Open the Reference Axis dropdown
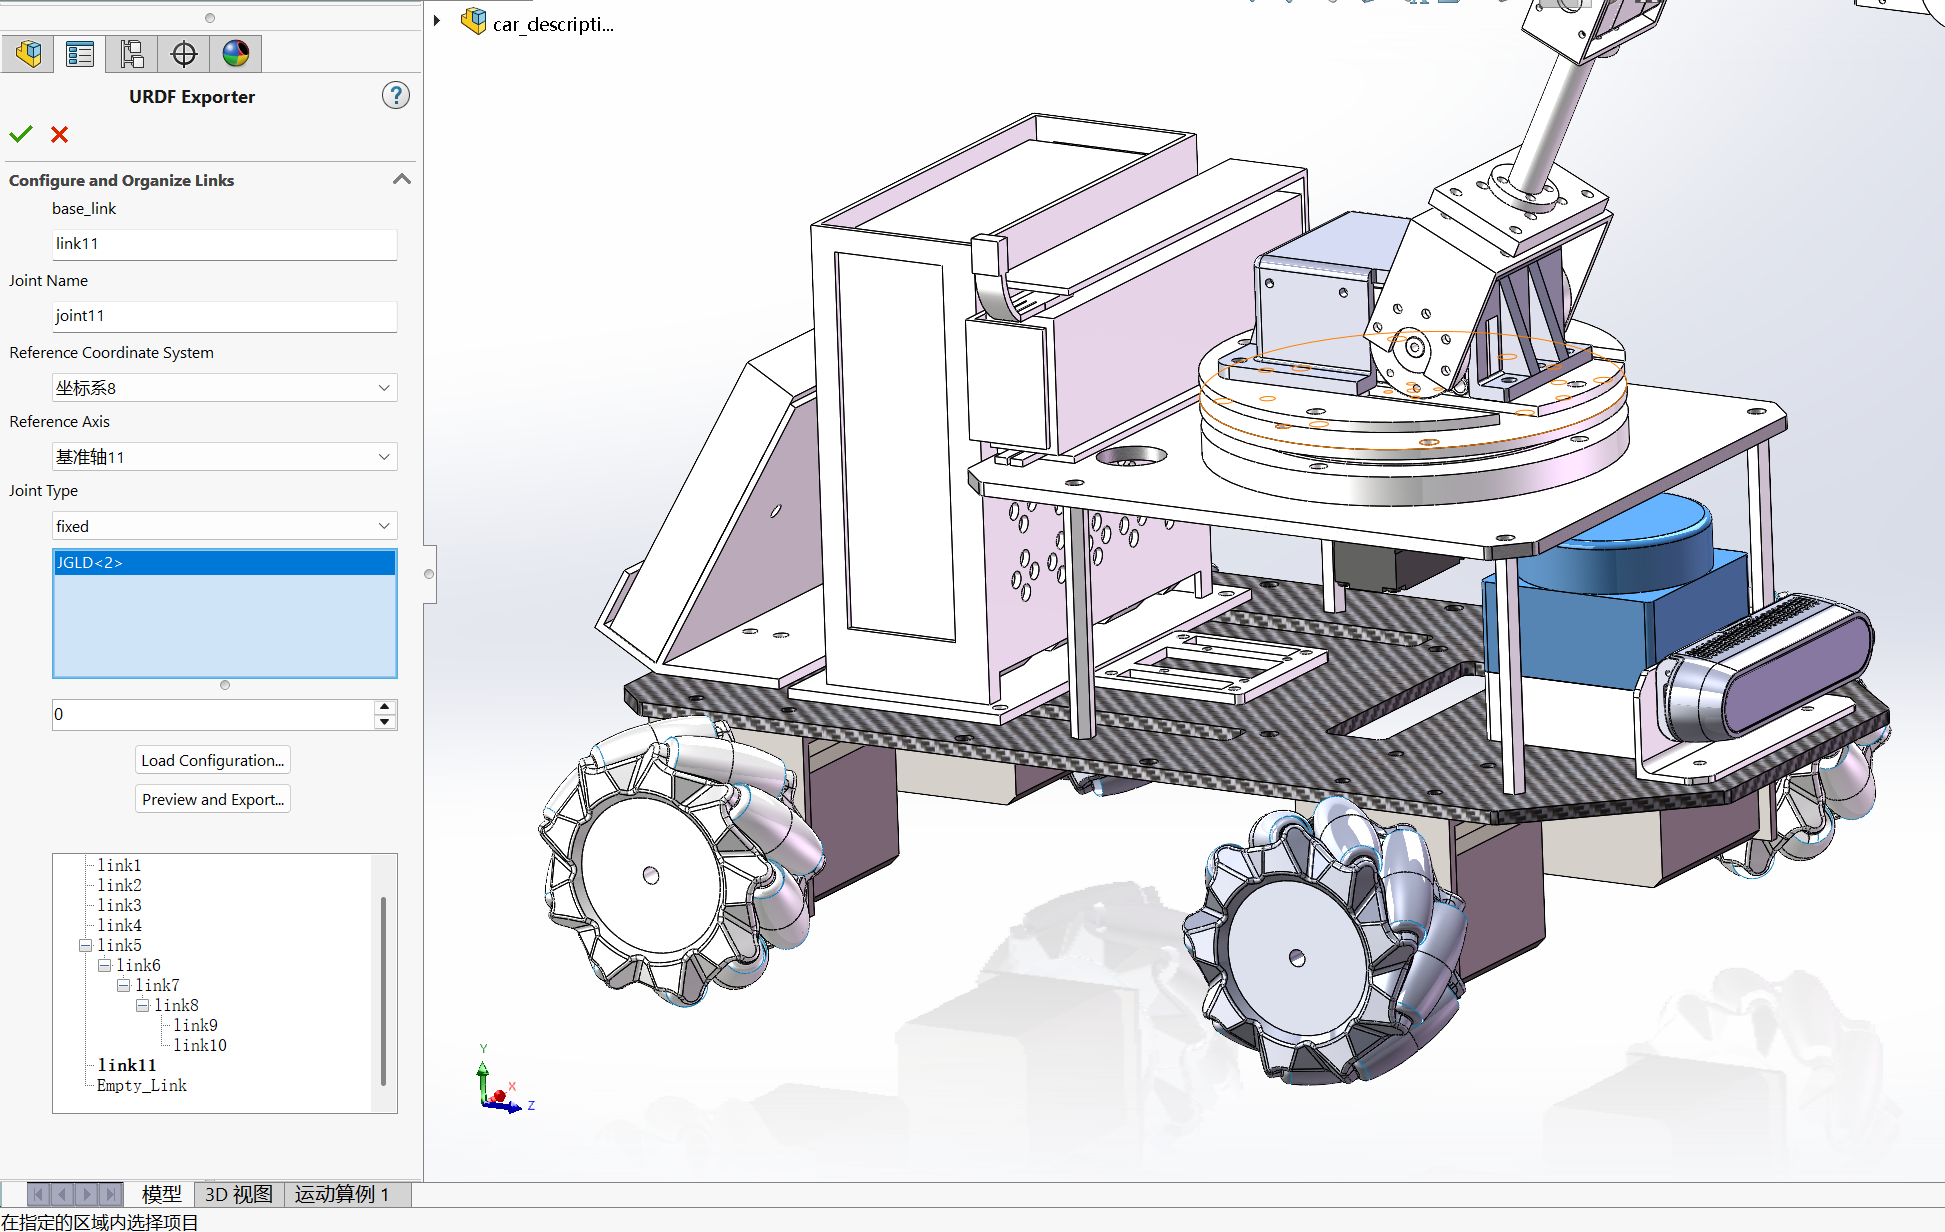 click(224, 457)
